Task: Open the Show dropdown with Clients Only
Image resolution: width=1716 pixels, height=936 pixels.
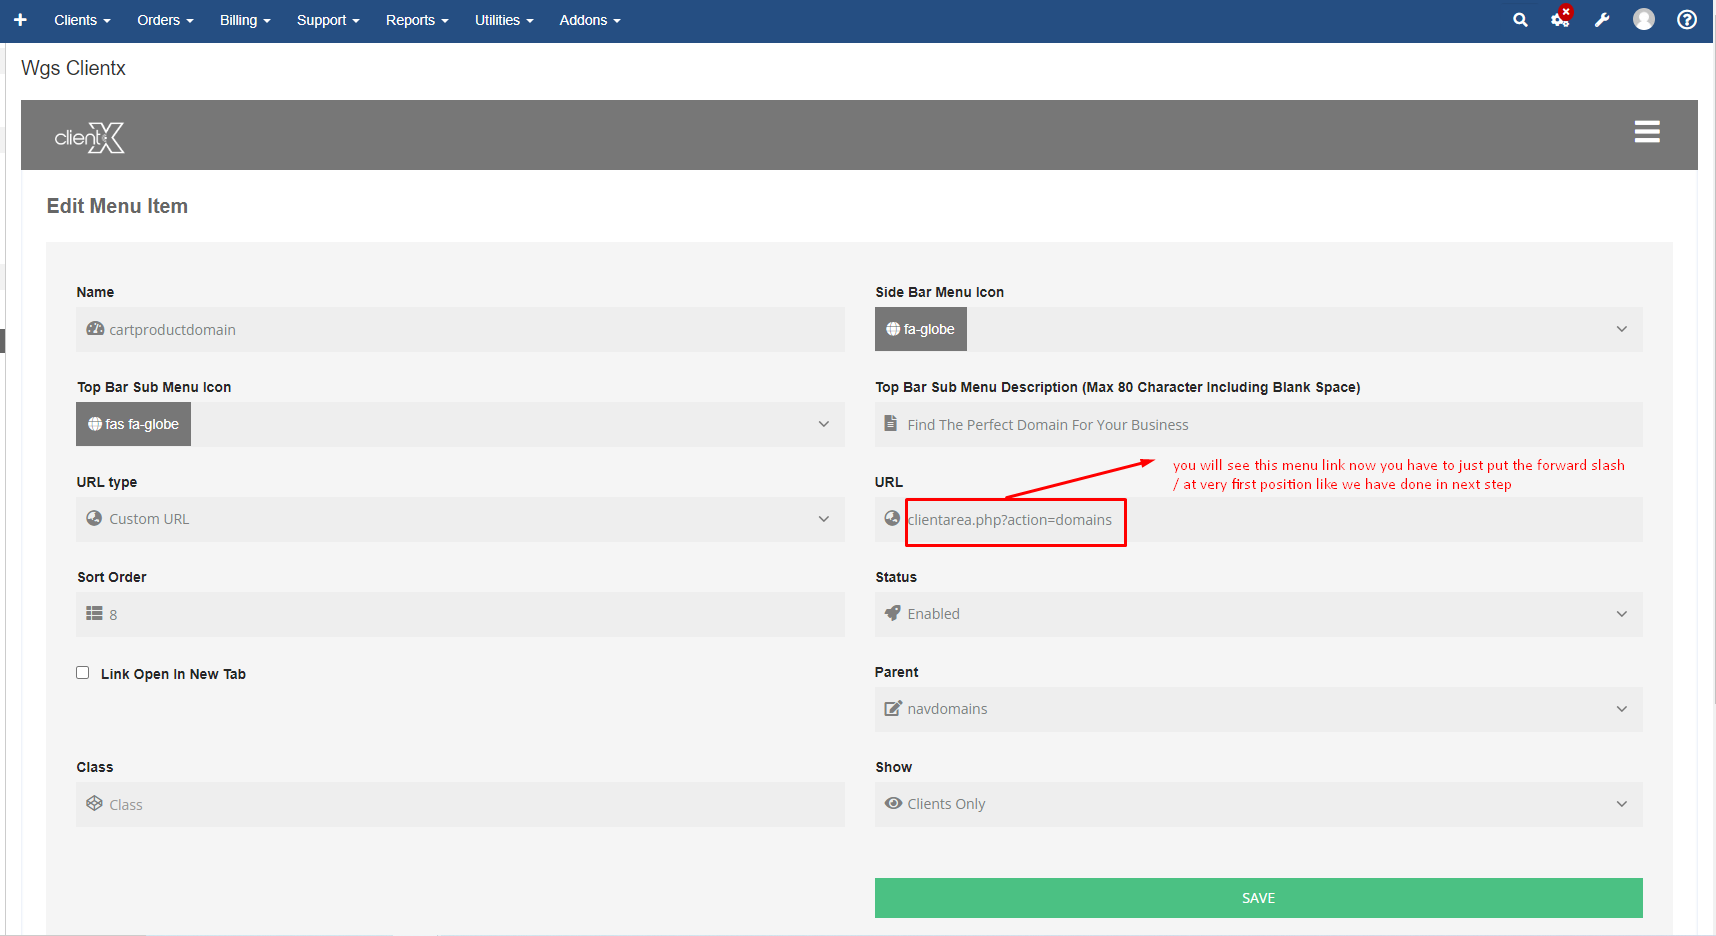Action: pos(1258,804)
